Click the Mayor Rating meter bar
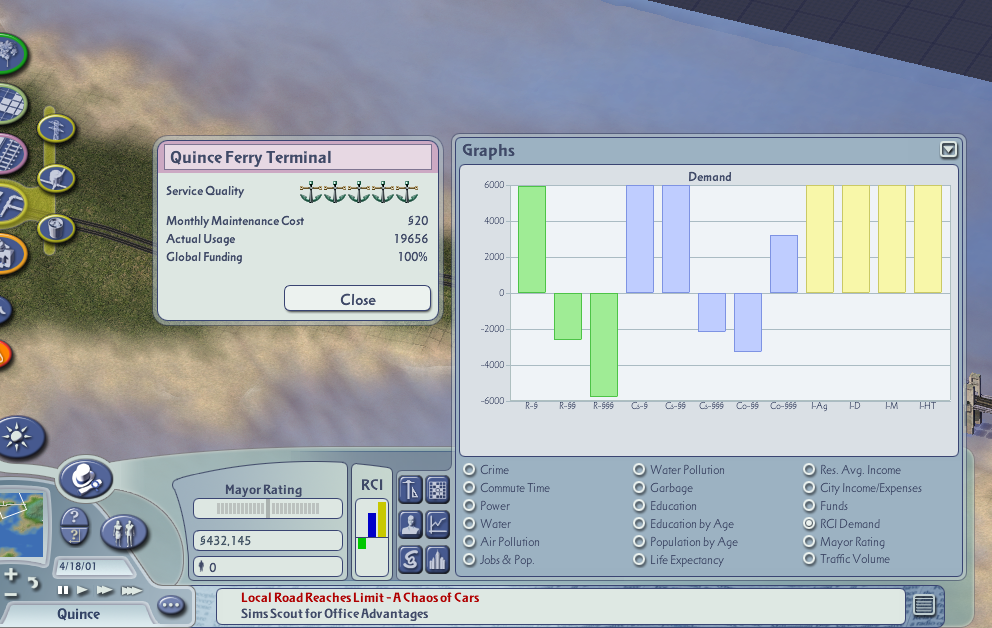Image resolution: width=992 pixels, height=628 pixels. coord(268,508)
